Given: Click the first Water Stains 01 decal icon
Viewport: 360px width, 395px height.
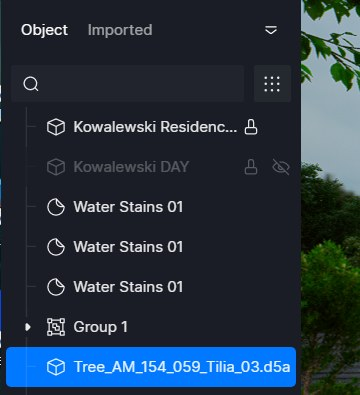Looking at the screenshot, I should pos(56,207).
